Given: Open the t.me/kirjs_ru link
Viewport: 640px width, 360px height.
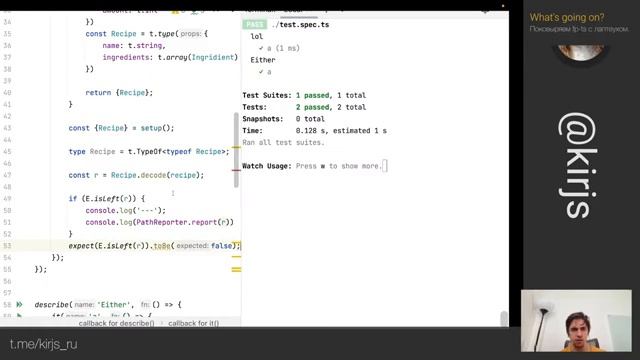Looking at the screenshot, I should coord(44,344).
